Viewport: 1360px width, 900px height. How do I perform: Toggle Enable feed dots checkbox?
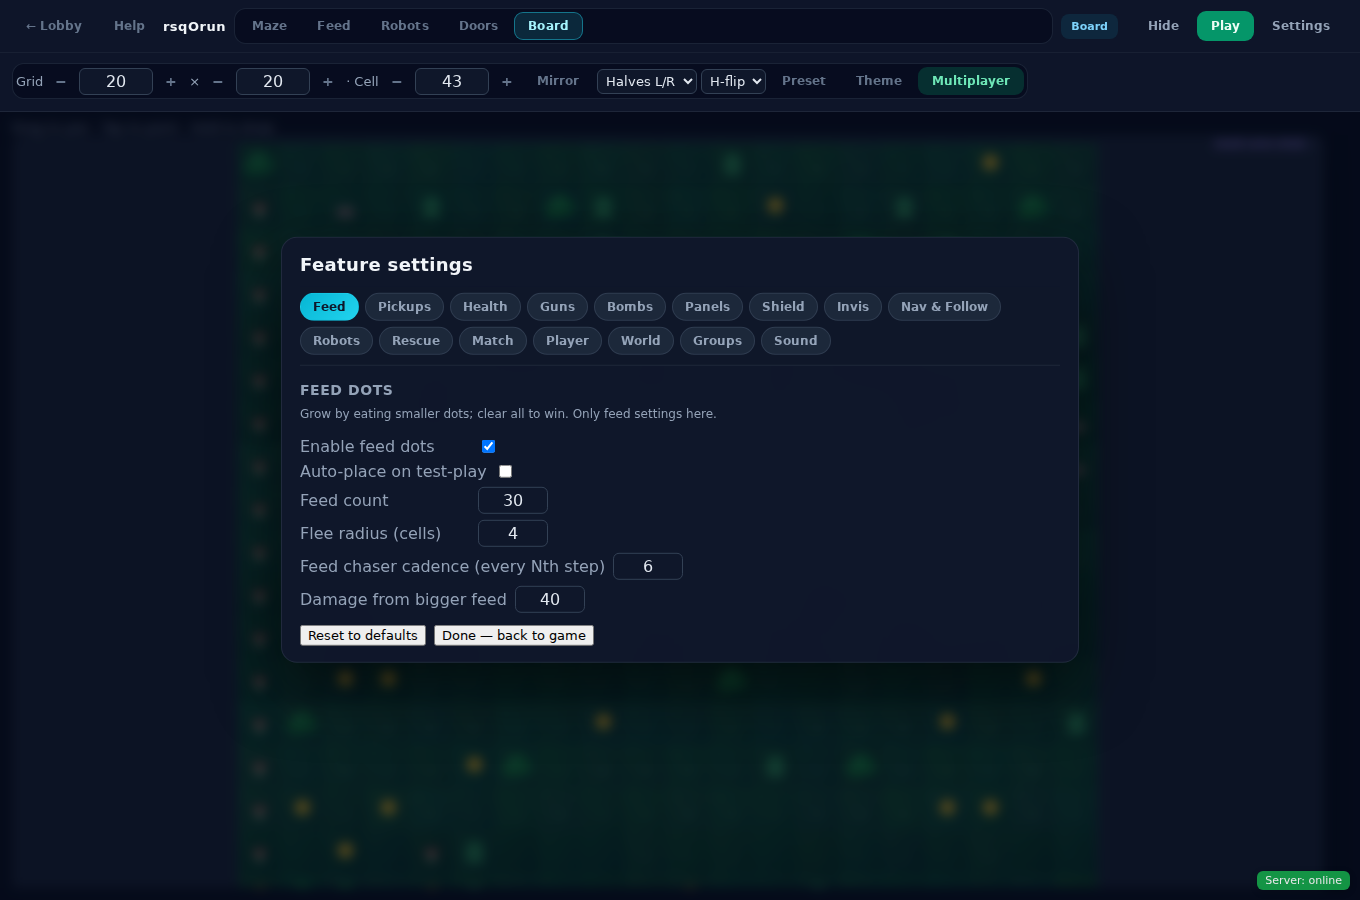(489, 447)
